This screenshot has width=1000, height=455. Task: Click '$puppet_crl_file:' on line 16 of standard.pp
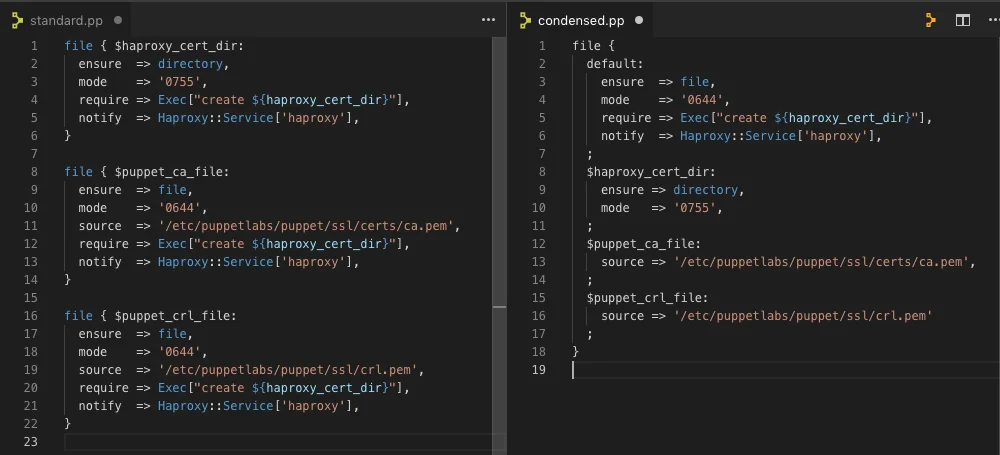pyautogui.click(x=175, y=316)
